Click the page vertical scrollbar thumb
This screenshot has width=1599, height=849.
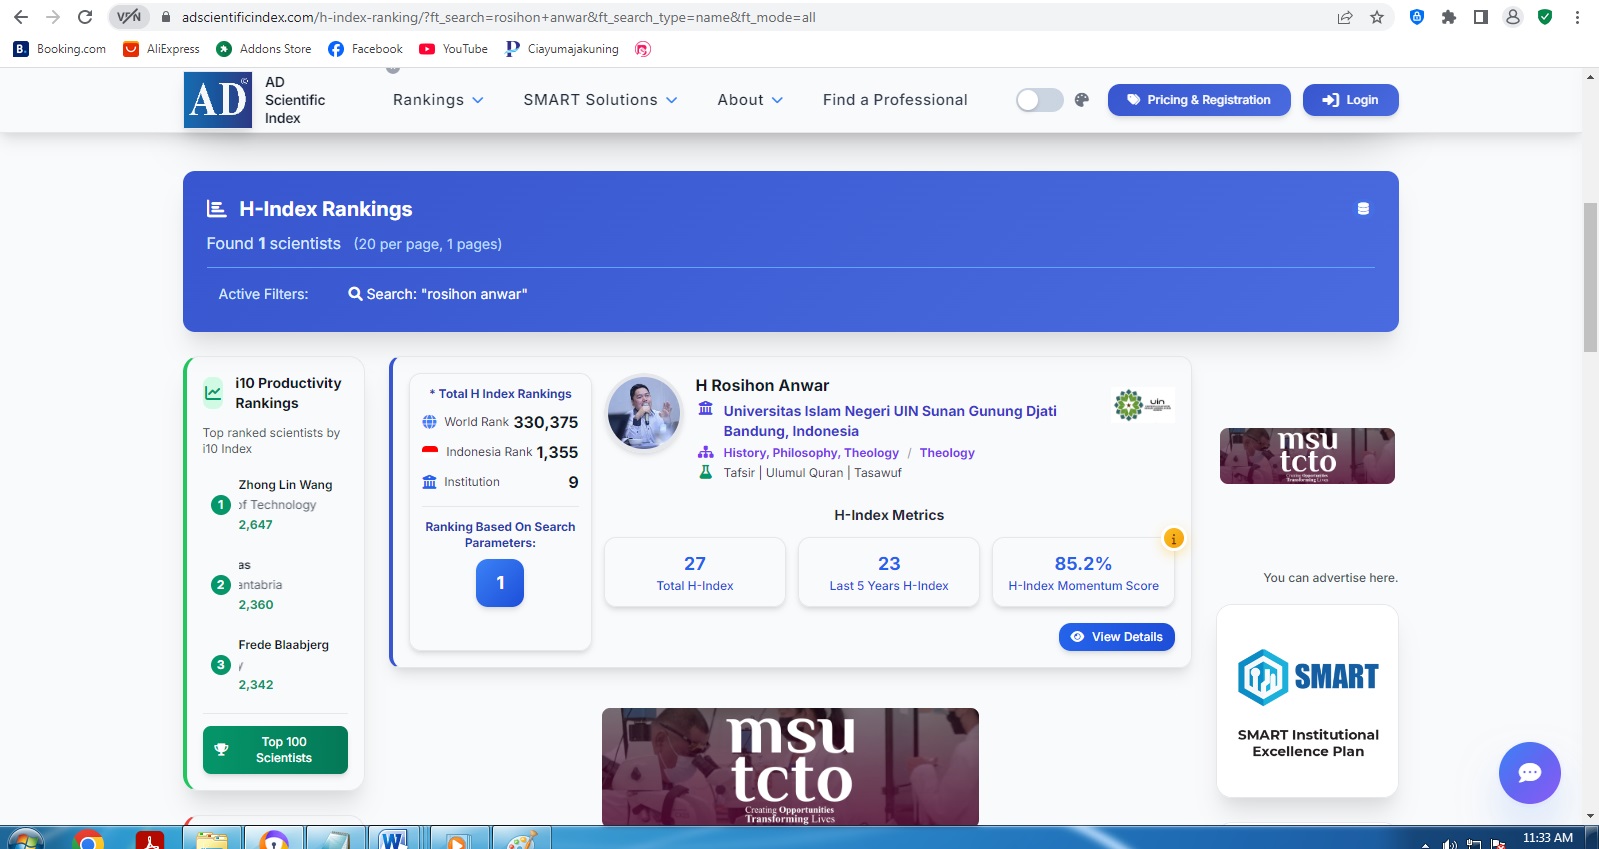coord(1590,277)
